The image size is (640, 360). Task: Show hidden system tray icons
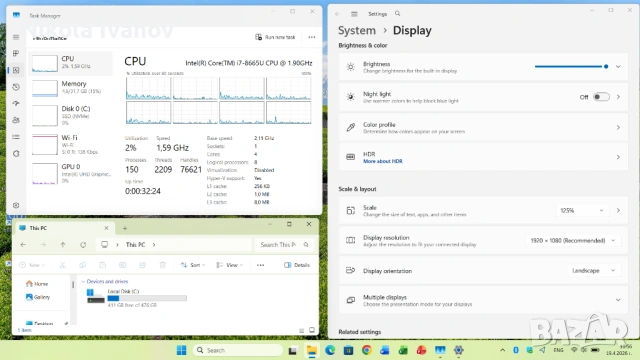[x=502, y=350]
